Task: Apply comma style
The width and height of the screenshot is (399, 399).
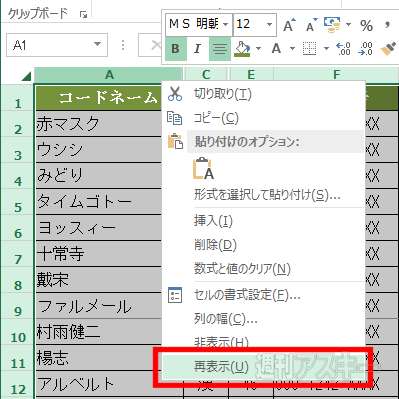Action: (387, 25)
